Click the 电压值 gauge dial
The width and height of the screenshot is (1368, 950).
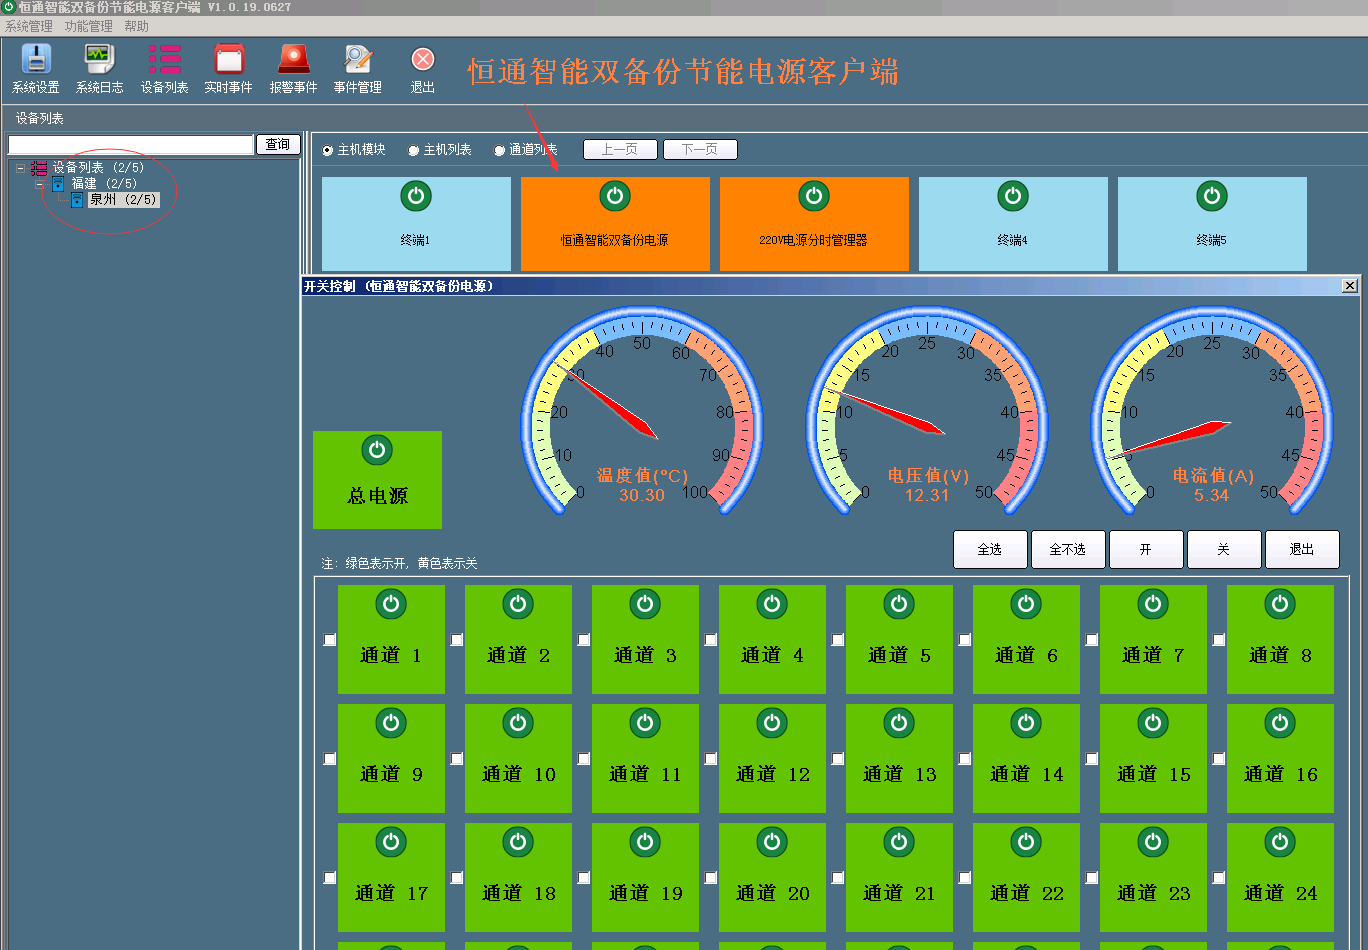[x=927, y=411]
